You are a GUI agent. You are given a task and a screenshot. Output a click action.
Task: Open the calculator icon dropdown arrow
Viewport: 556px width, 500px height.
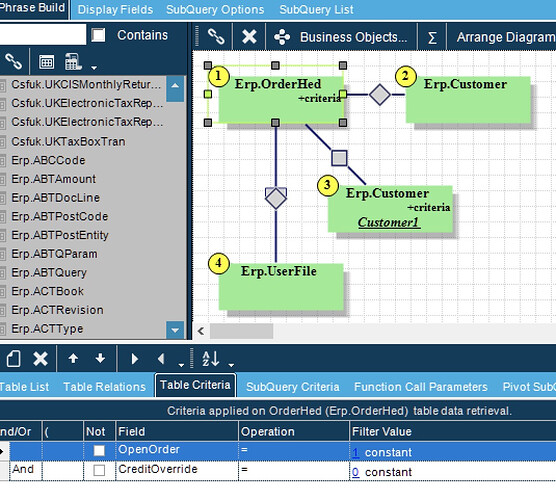[94, 67]
